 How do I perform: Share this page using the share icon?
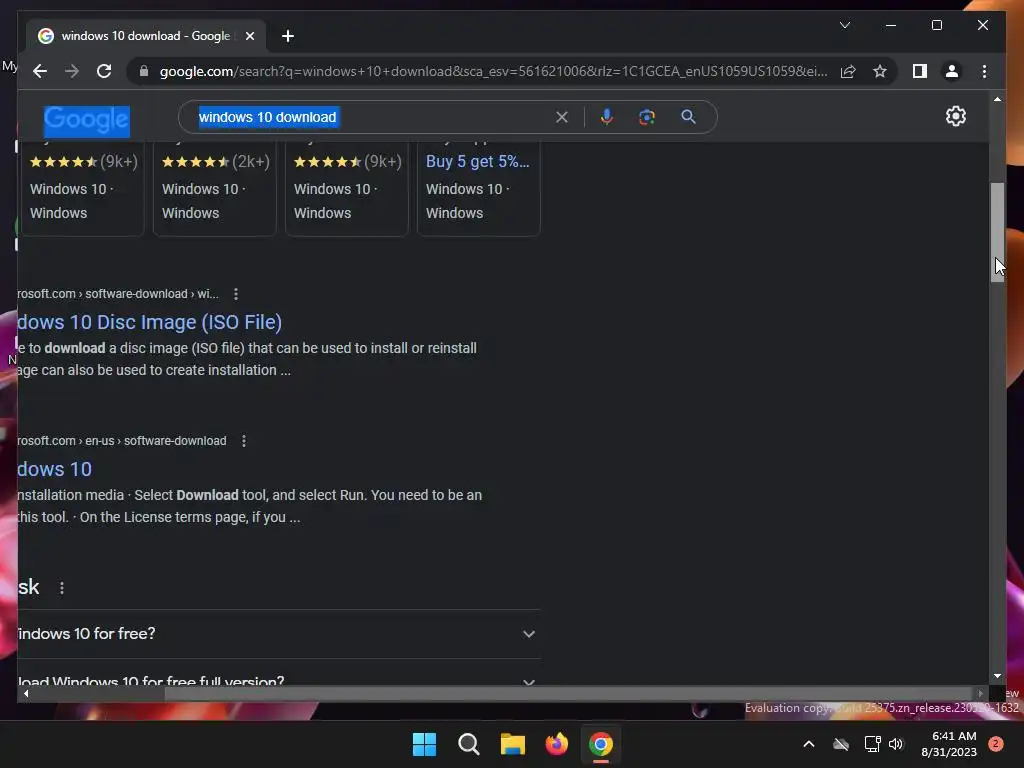[x=848, y=71]
